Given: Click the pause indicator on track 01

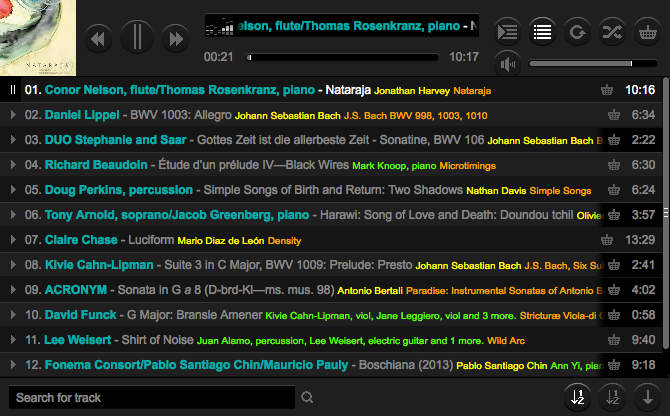Looking at the screenshot, I should (13, 90).
